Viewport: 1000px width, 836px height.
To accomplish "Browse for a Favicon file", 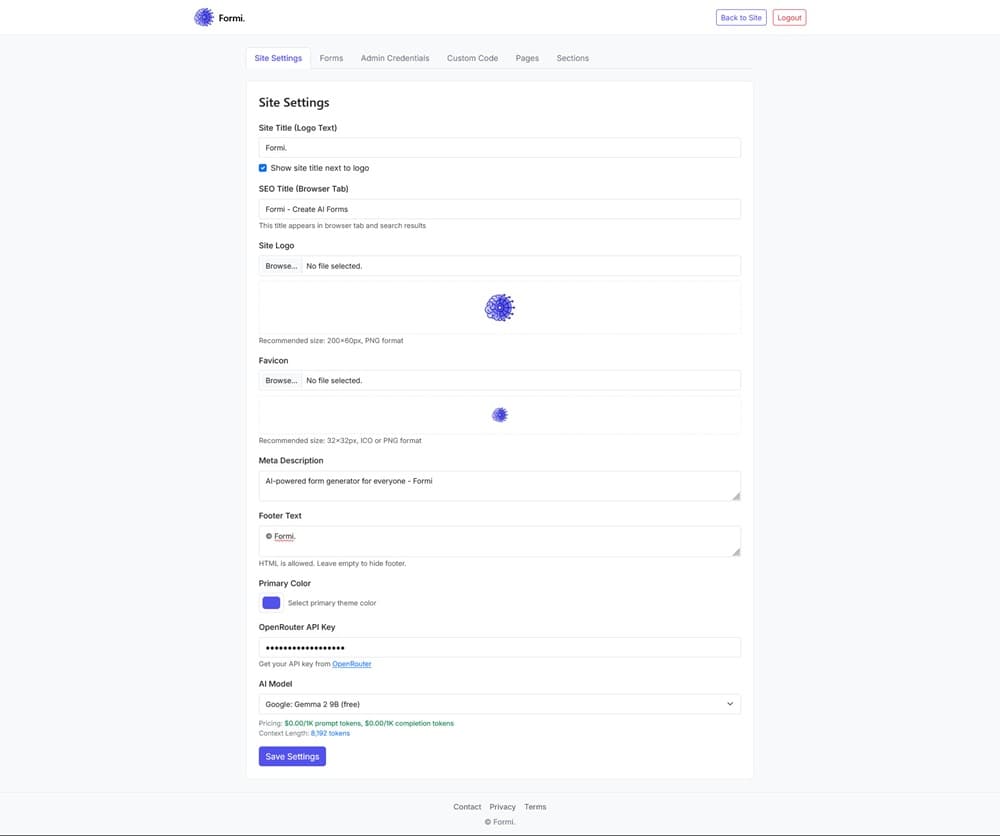I will (x=280, y=381).
